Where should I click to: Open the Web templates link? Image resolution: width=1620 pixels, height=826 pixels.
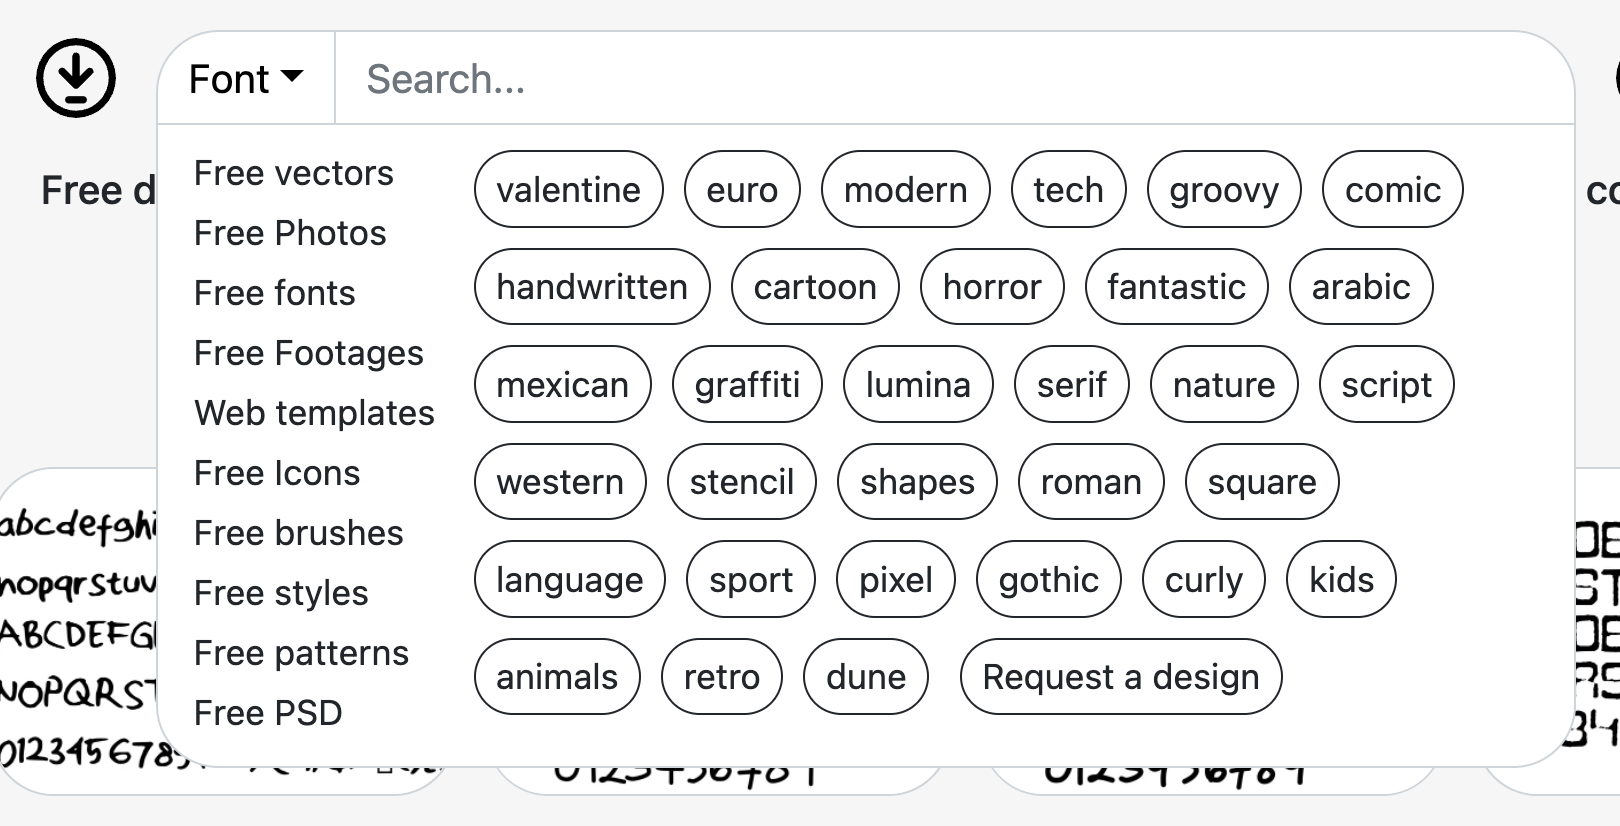click(314, 413)
